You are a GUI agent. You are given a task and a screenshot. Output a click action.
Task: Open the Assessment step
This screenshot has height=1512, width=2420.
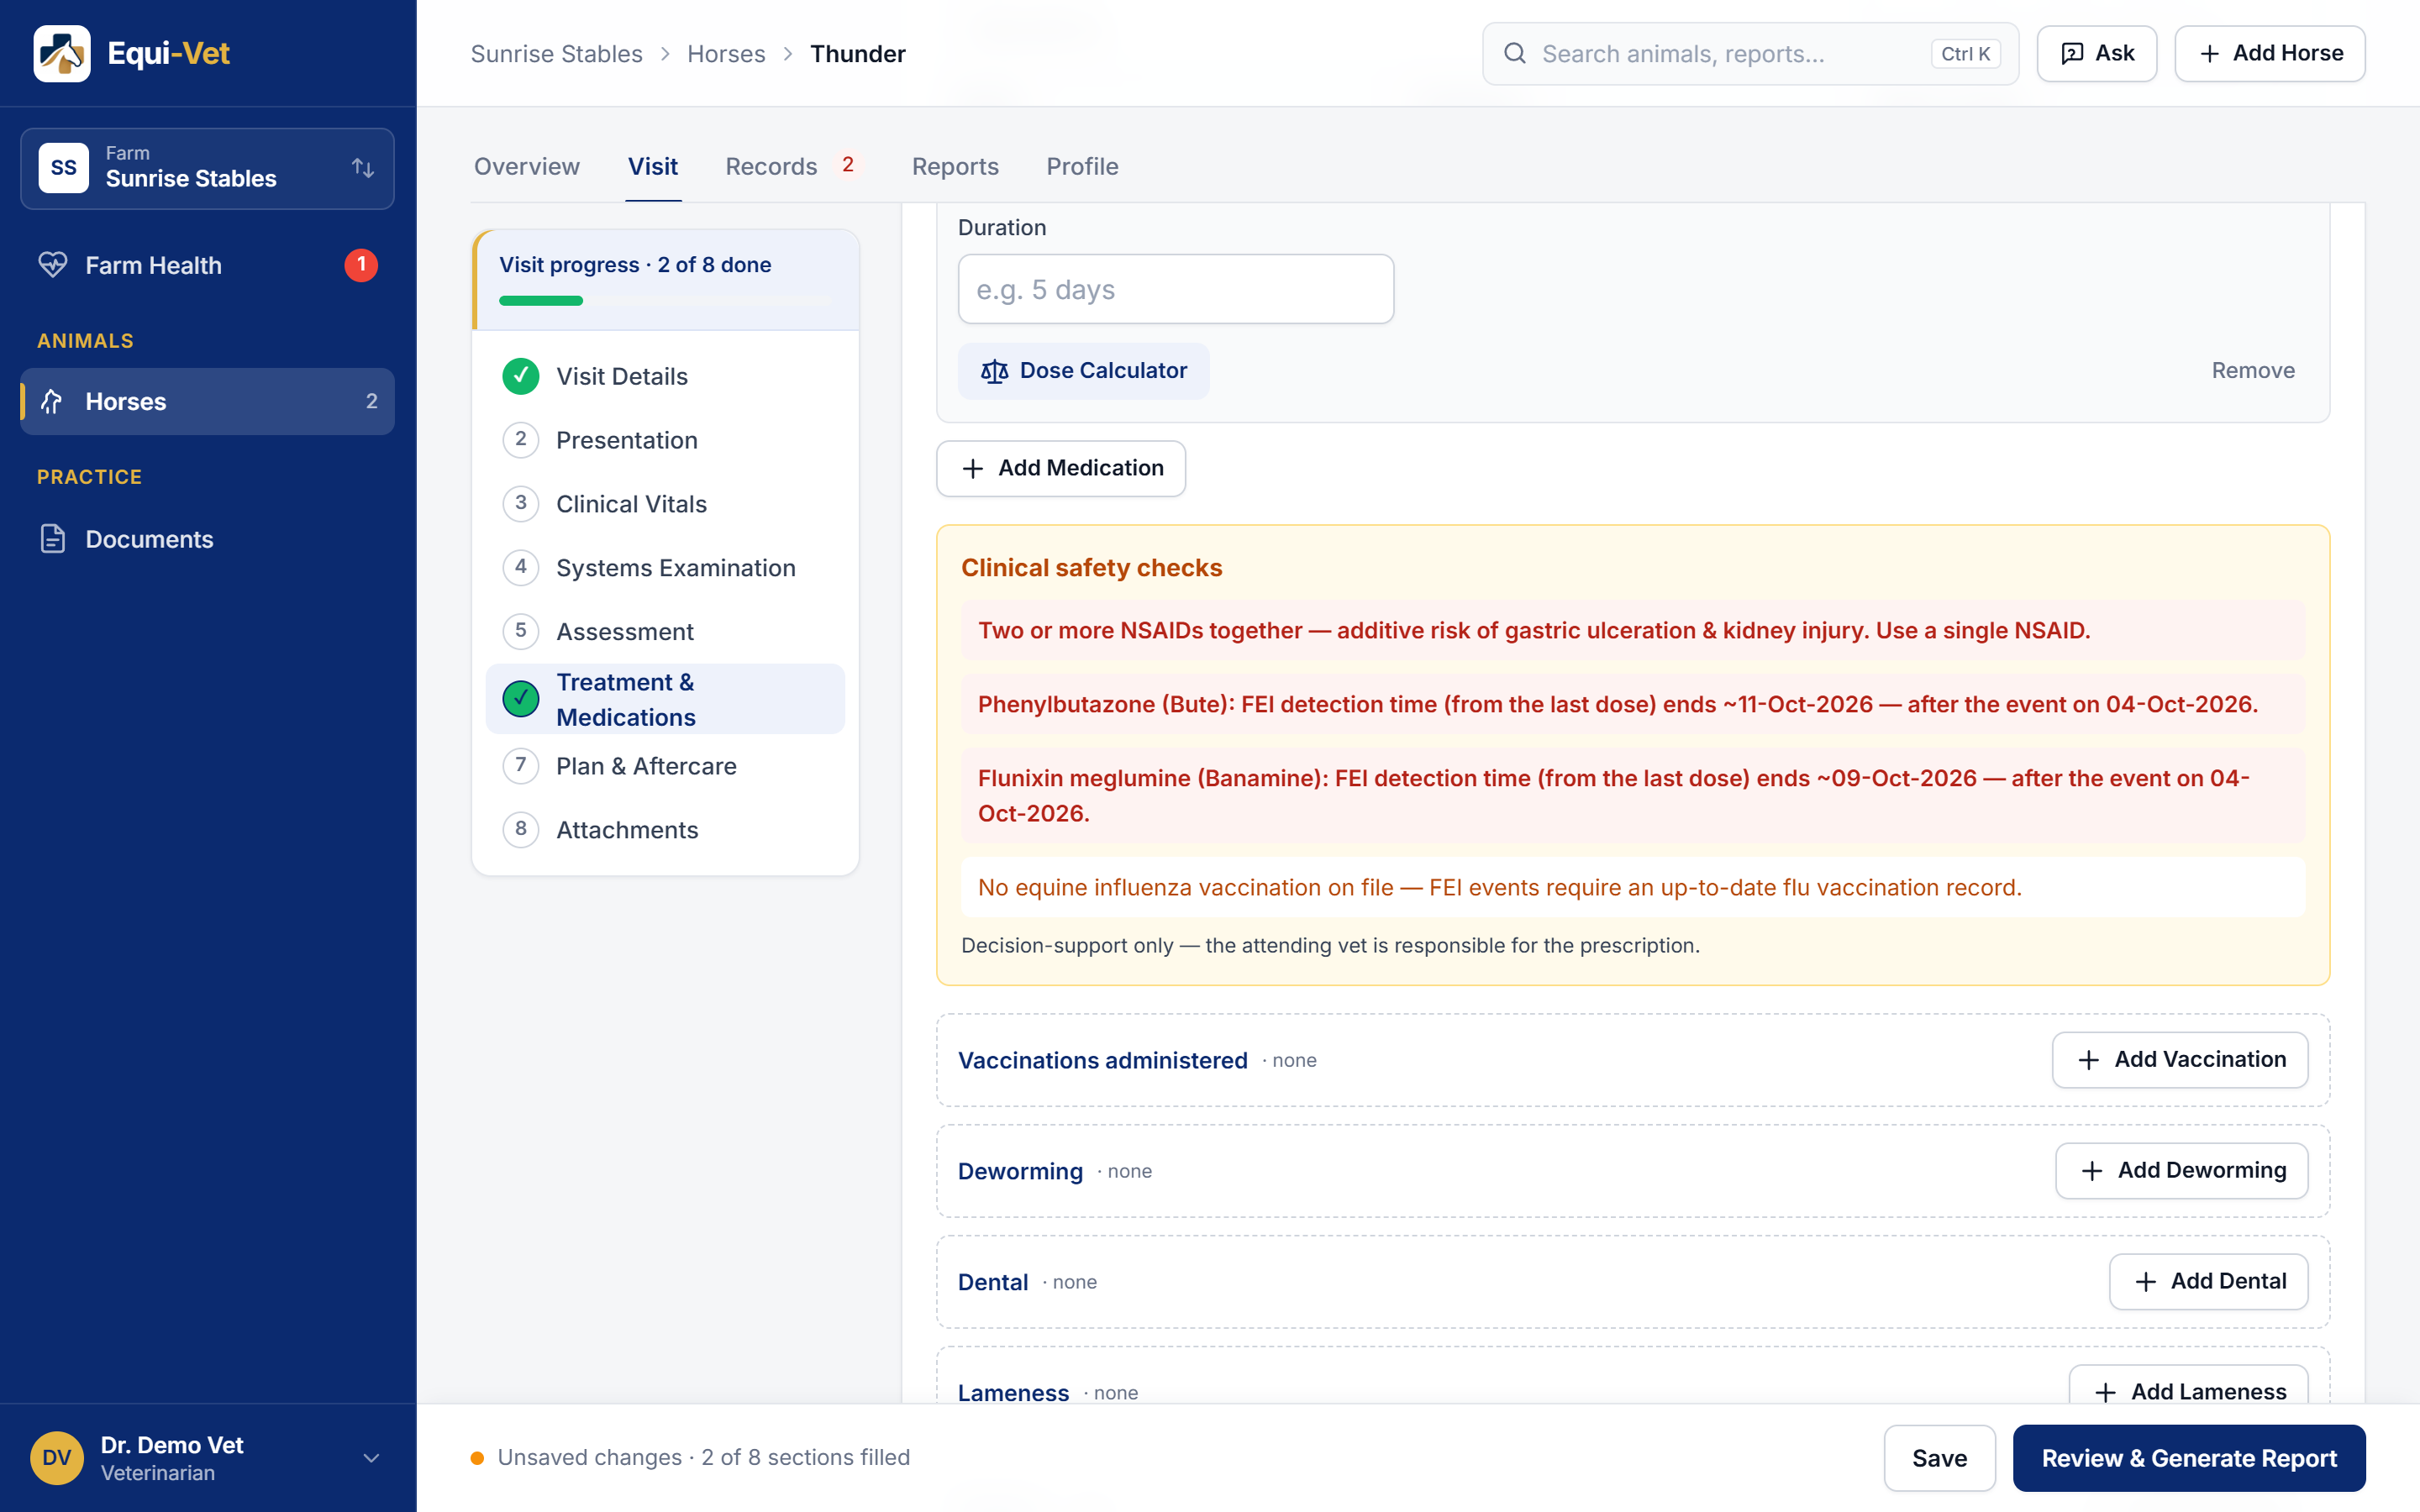[665, 632]
